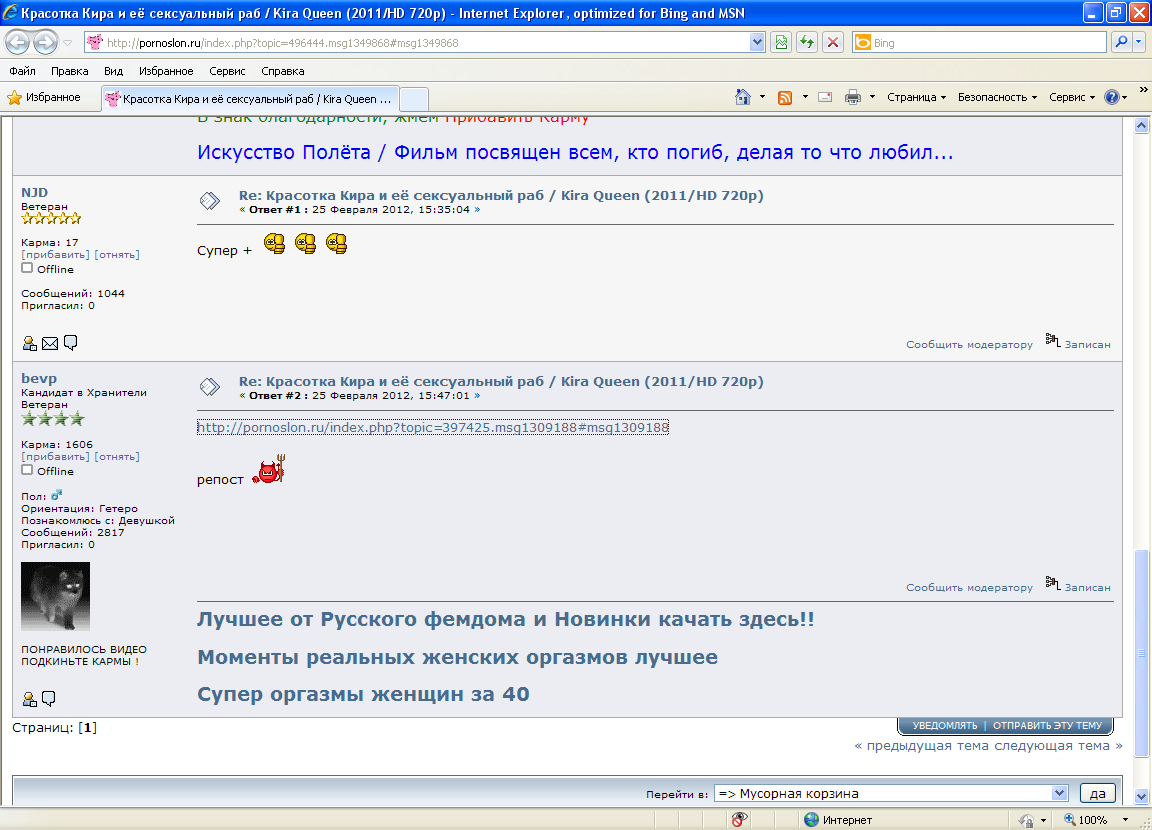
Task: Toggle the Offline checkbox under bevp
Action: pos(28,470)
